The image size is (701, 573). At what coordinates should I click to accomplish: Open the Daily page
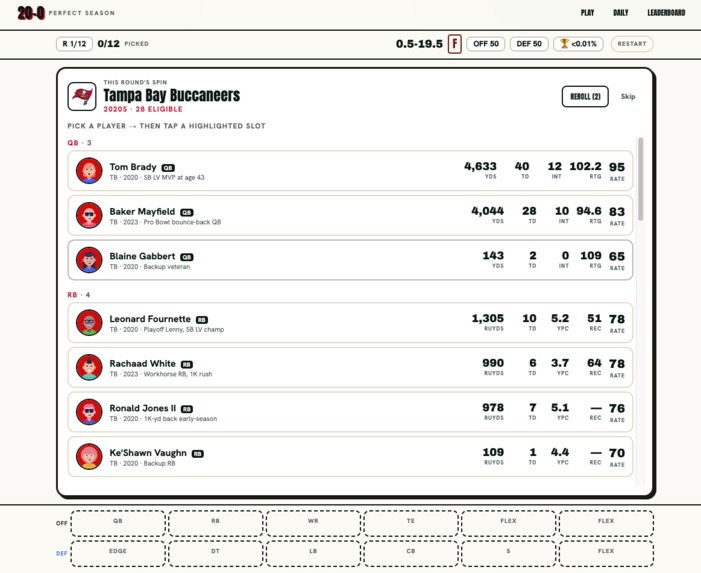[x=621, y=13]
